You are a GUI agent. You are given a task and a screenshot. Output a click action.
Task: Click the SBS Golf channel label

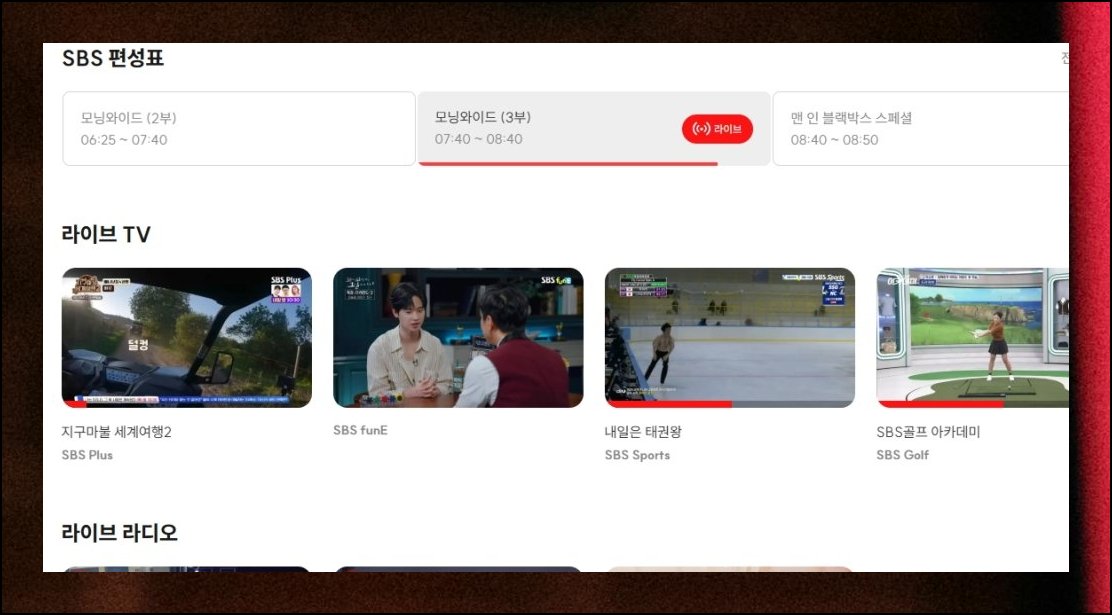pos(903,455)
